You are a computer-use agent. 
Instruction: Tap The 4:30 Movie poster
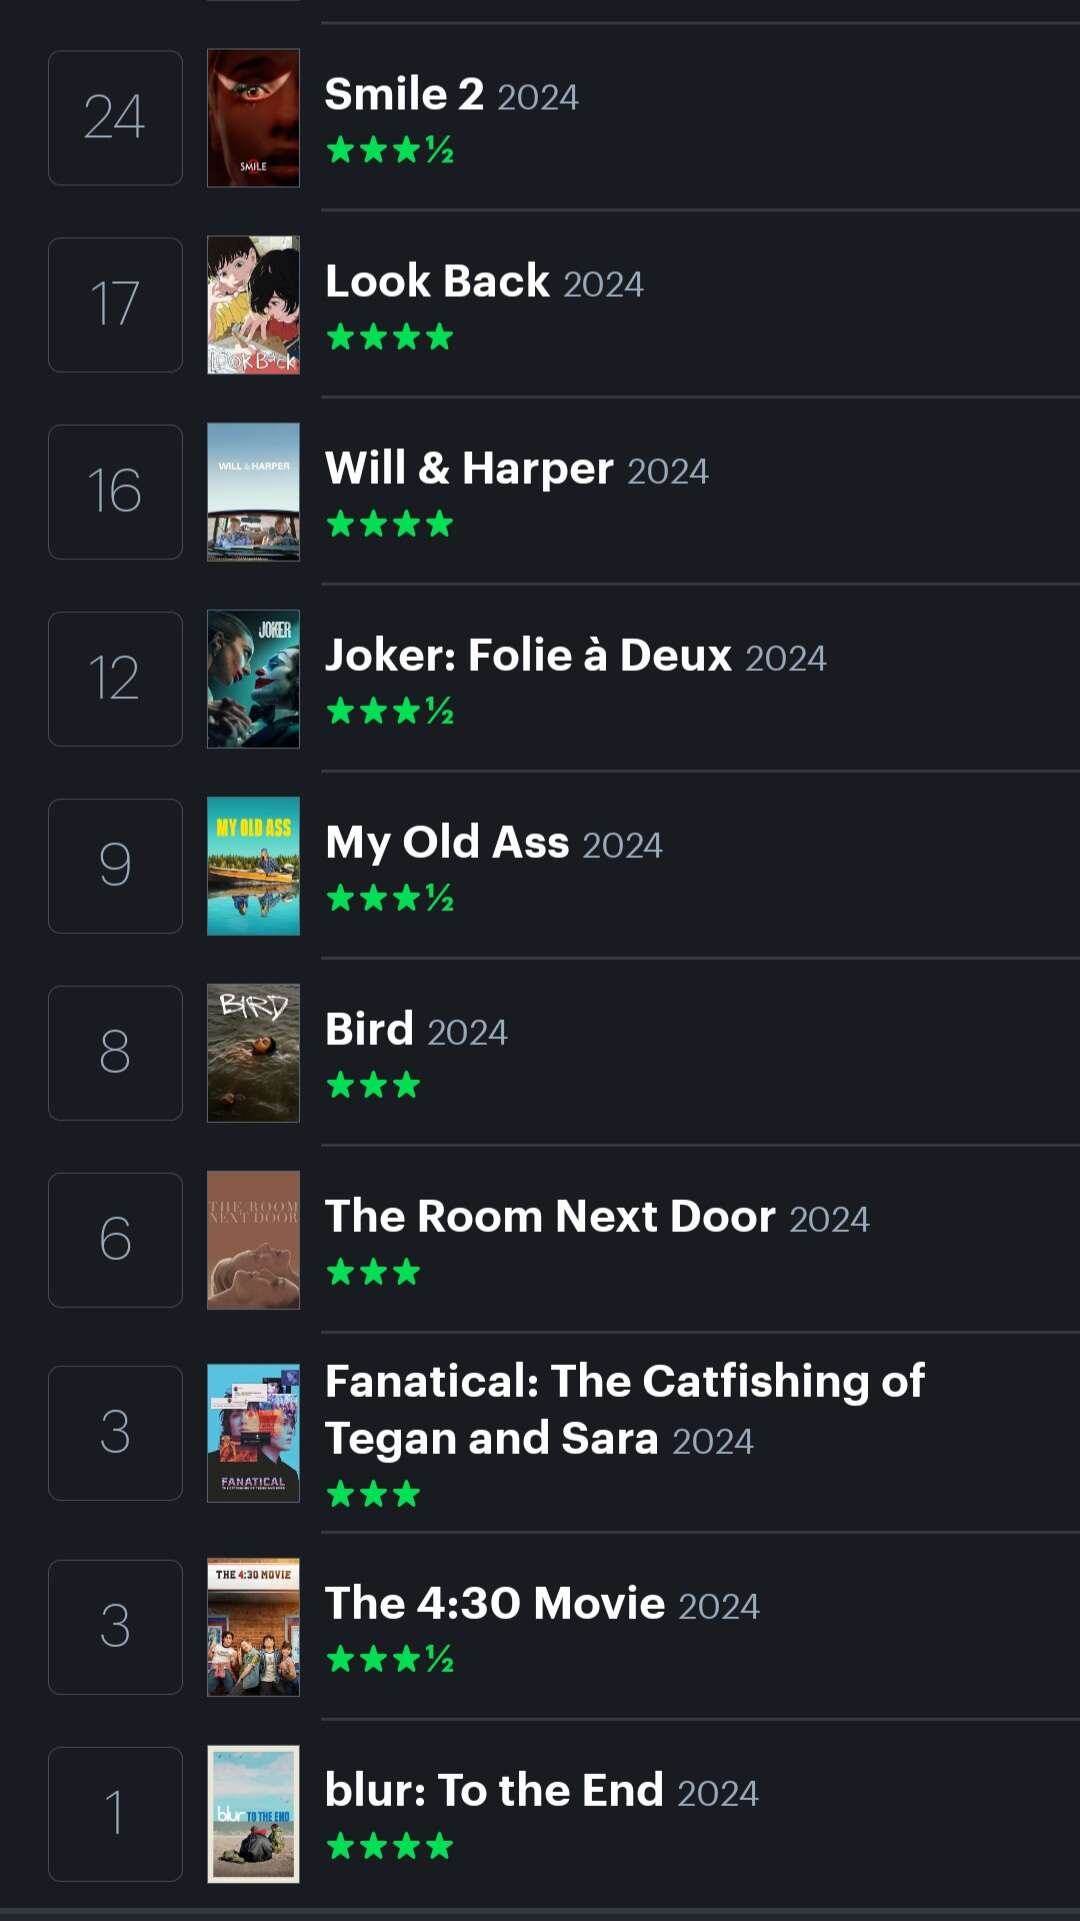253,1627
